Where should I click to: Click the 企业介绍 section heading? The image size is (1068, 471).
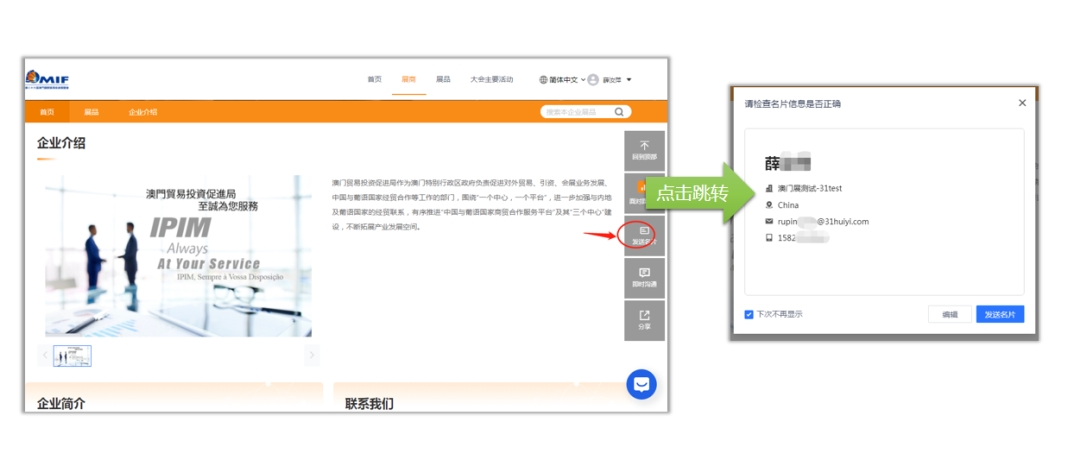(x=61, y=143)
